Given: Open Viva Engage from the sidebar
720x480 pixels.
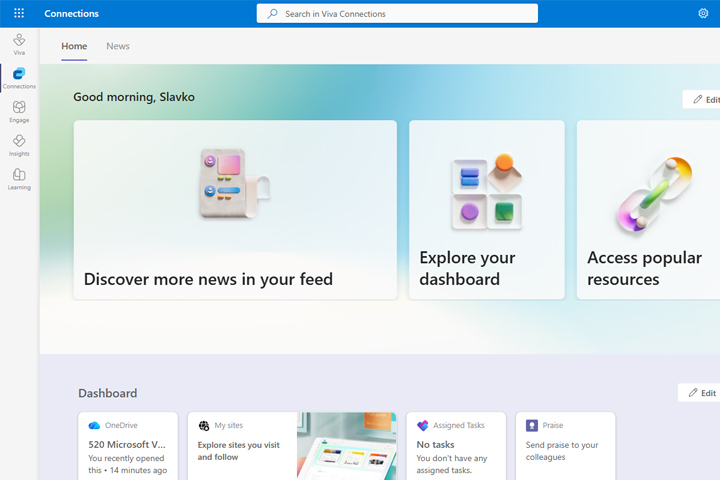Looking at the screenshot, I should 19,110.
